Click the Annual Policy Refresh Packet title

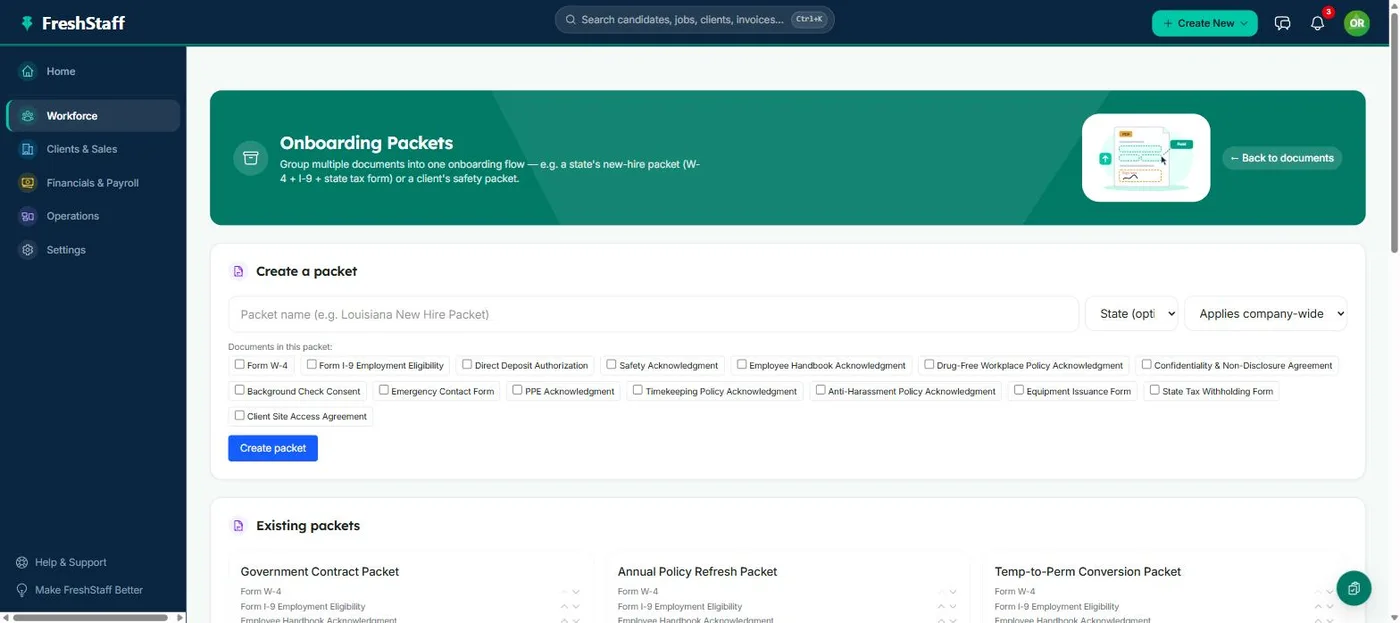click(x=697, y=572)
